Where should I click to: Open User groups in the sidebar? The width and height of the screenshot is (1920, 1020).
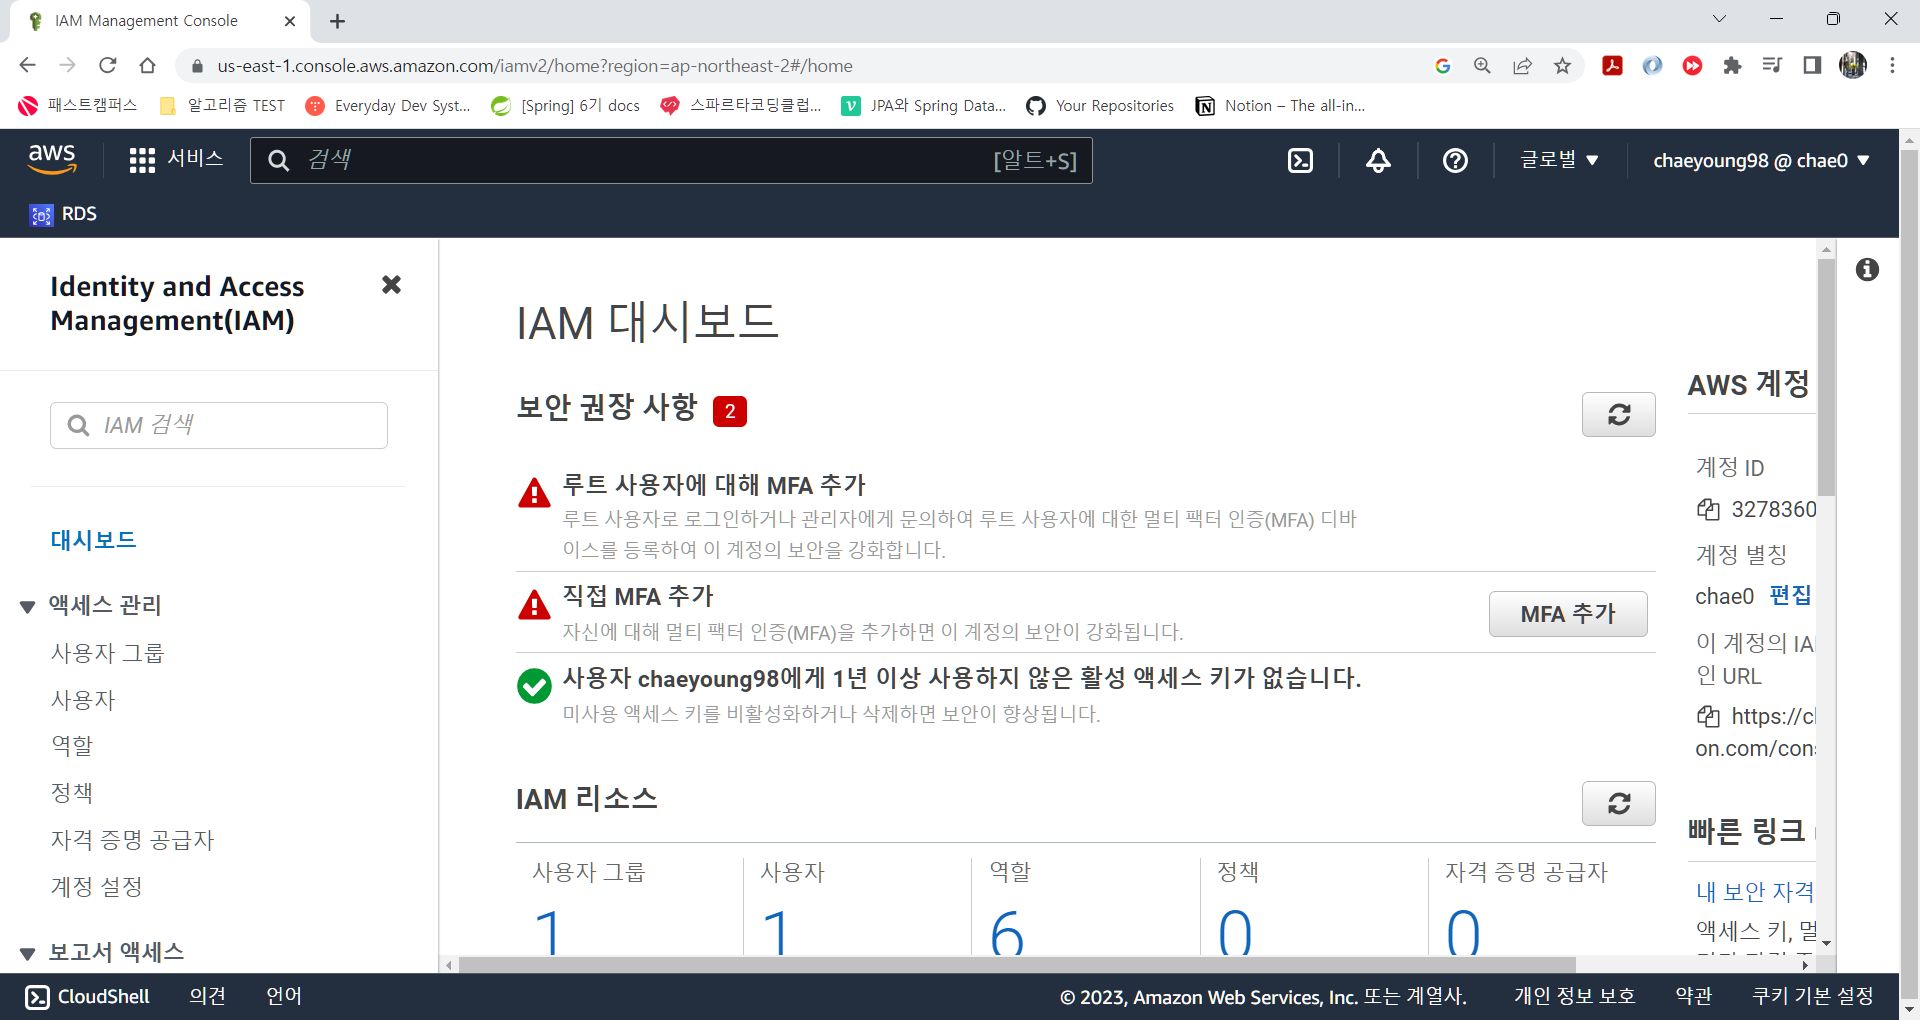[x=107, y=653]
